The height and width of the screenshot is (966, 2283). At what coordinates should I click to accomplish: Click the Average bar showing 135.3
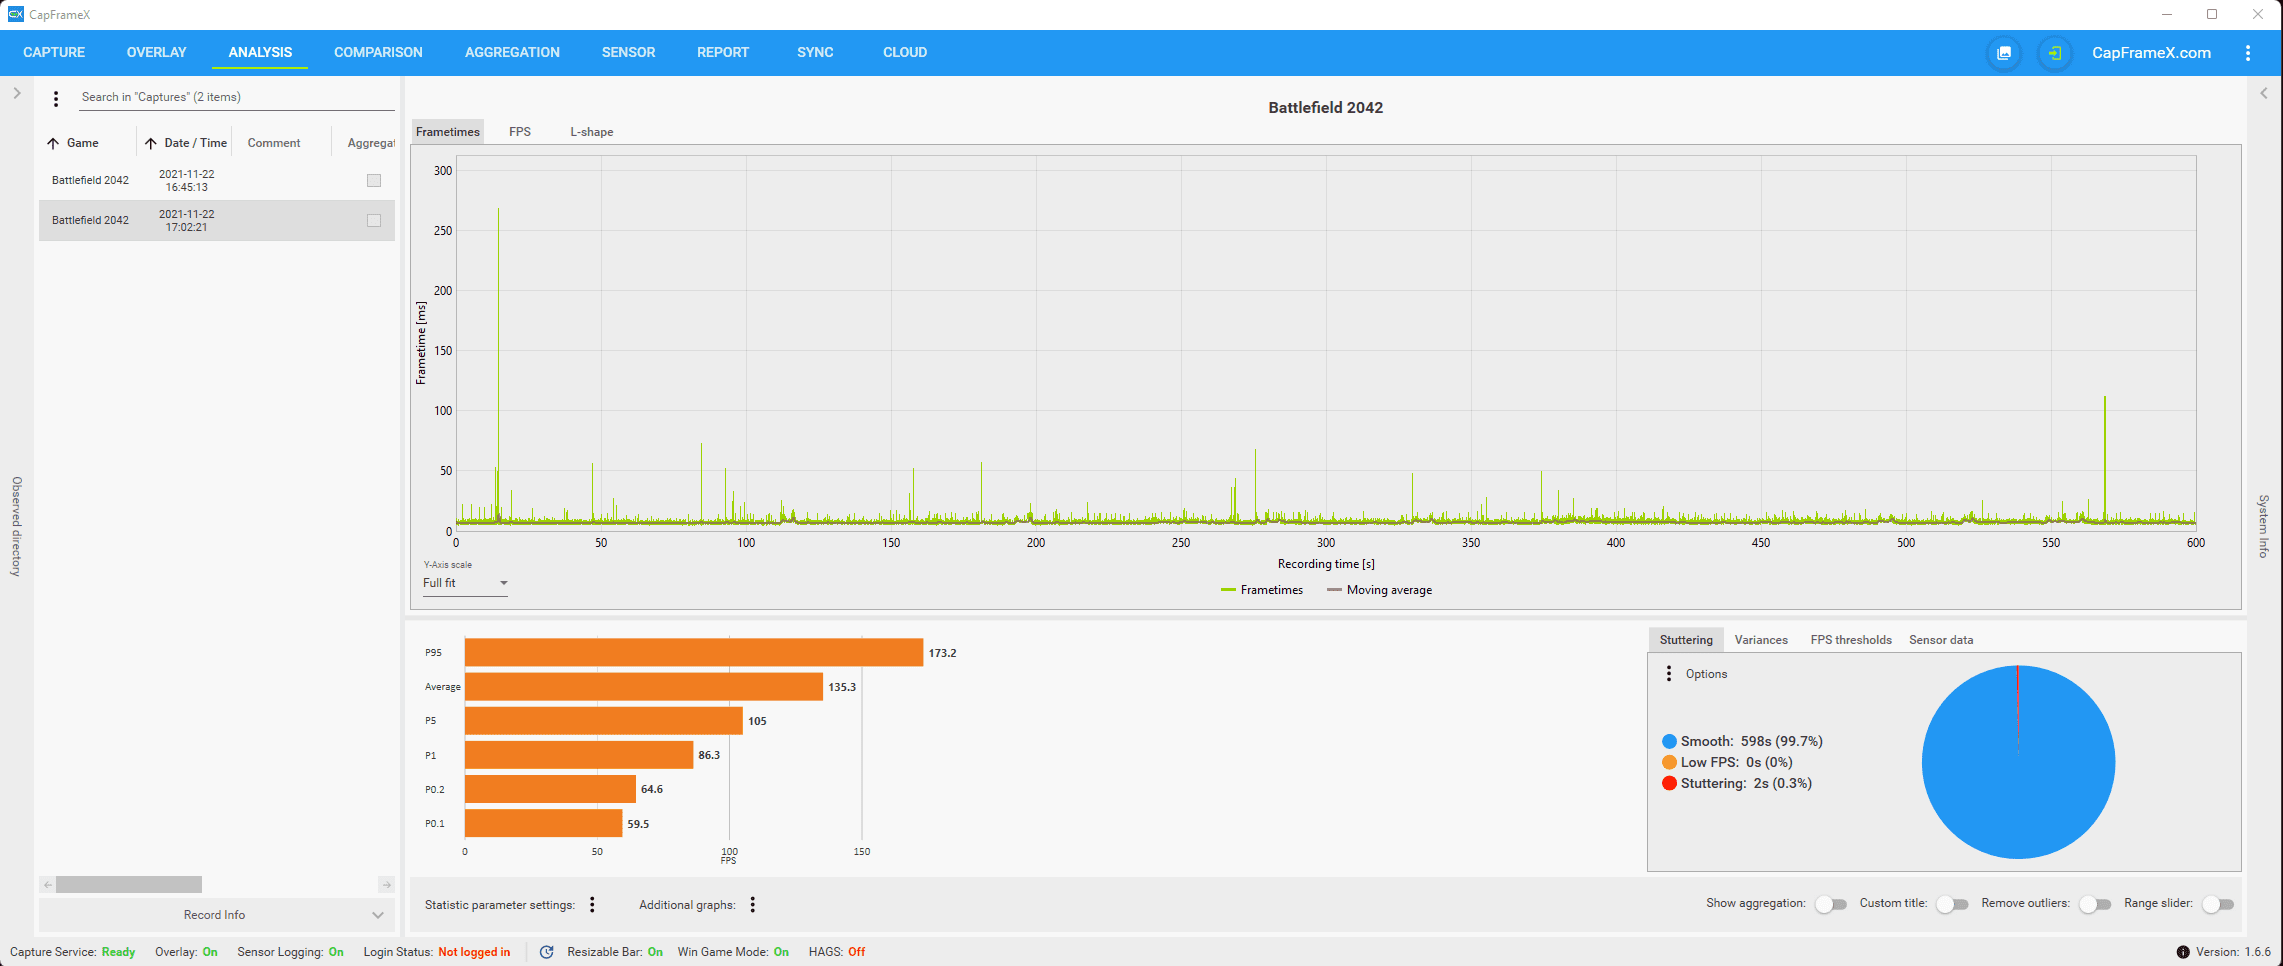click(644, 687)
